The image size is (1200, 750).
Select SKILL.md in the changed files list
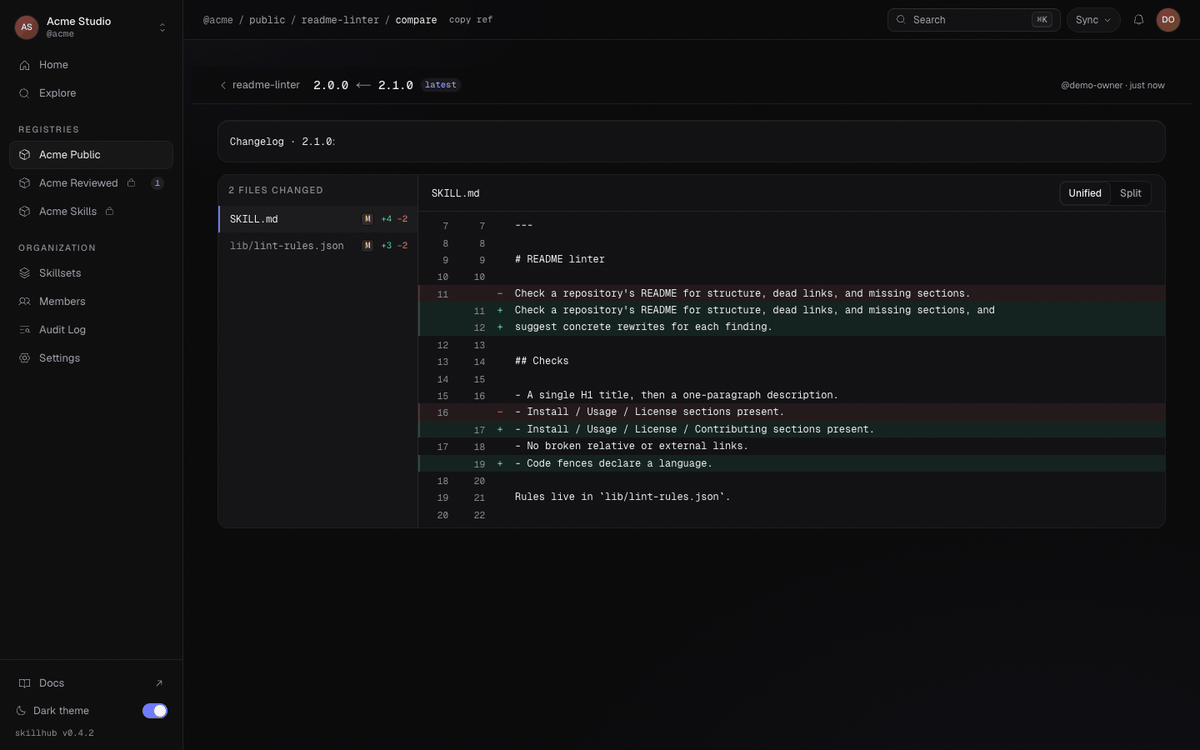coord(318,219)
